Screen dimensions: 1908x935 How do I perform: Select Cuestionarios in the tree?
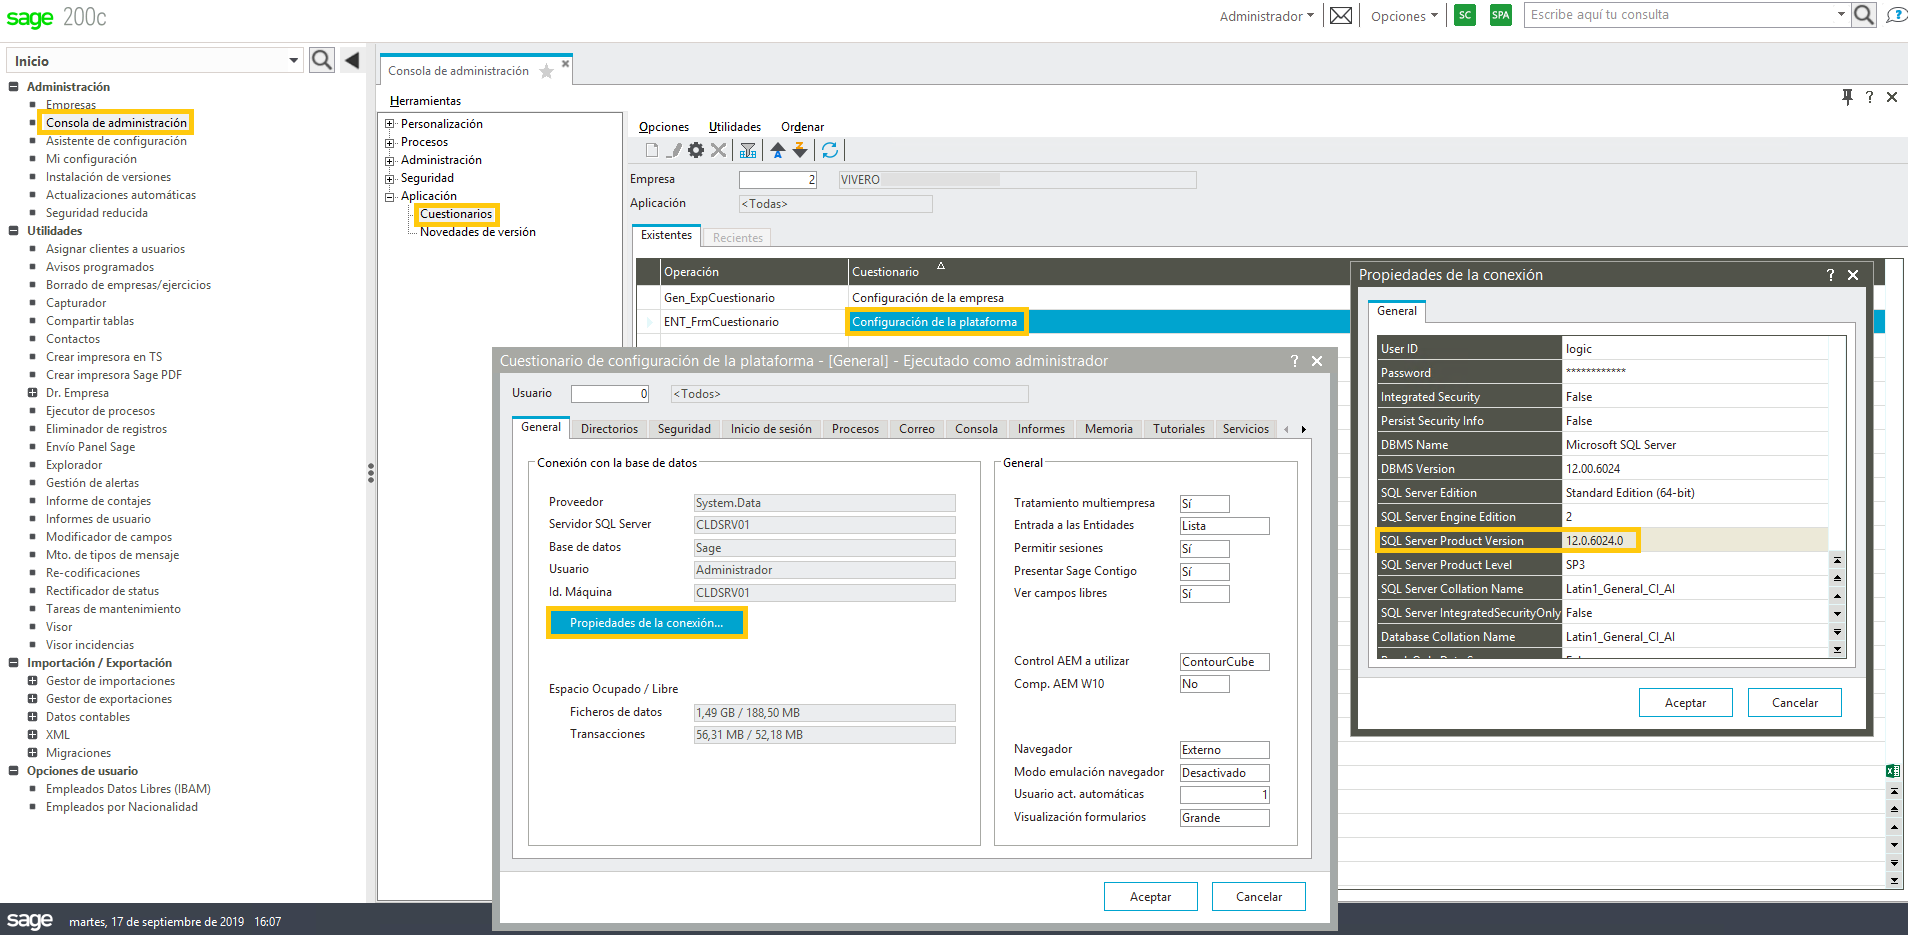456,214
